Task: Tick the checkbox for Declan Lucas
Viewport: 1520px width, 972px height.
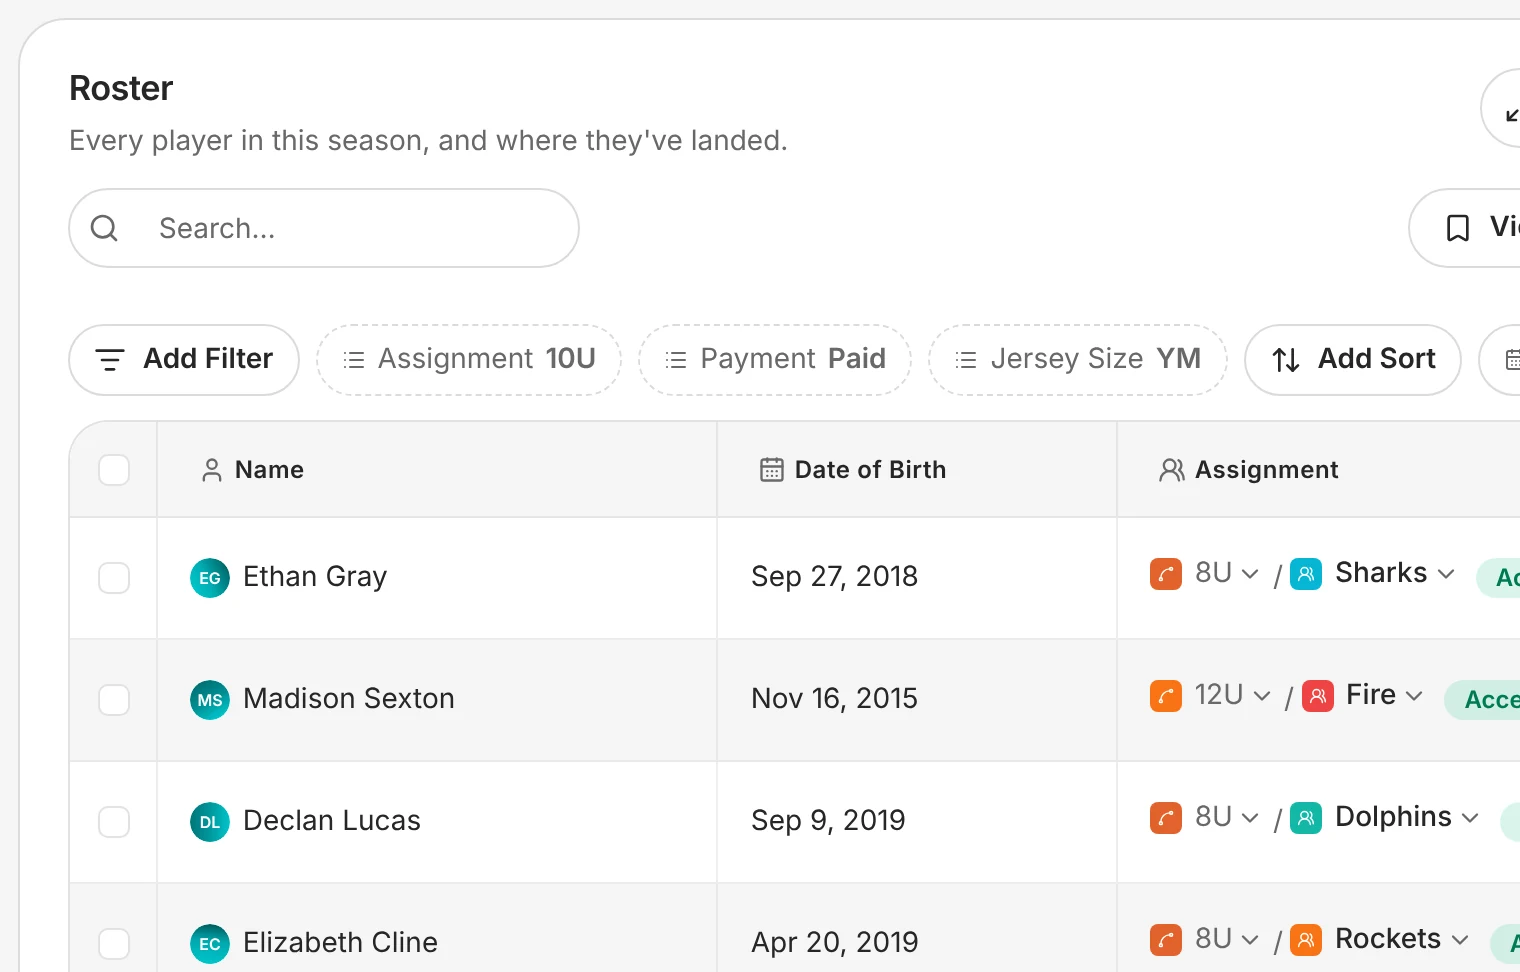Action: [x=114, y=822]
